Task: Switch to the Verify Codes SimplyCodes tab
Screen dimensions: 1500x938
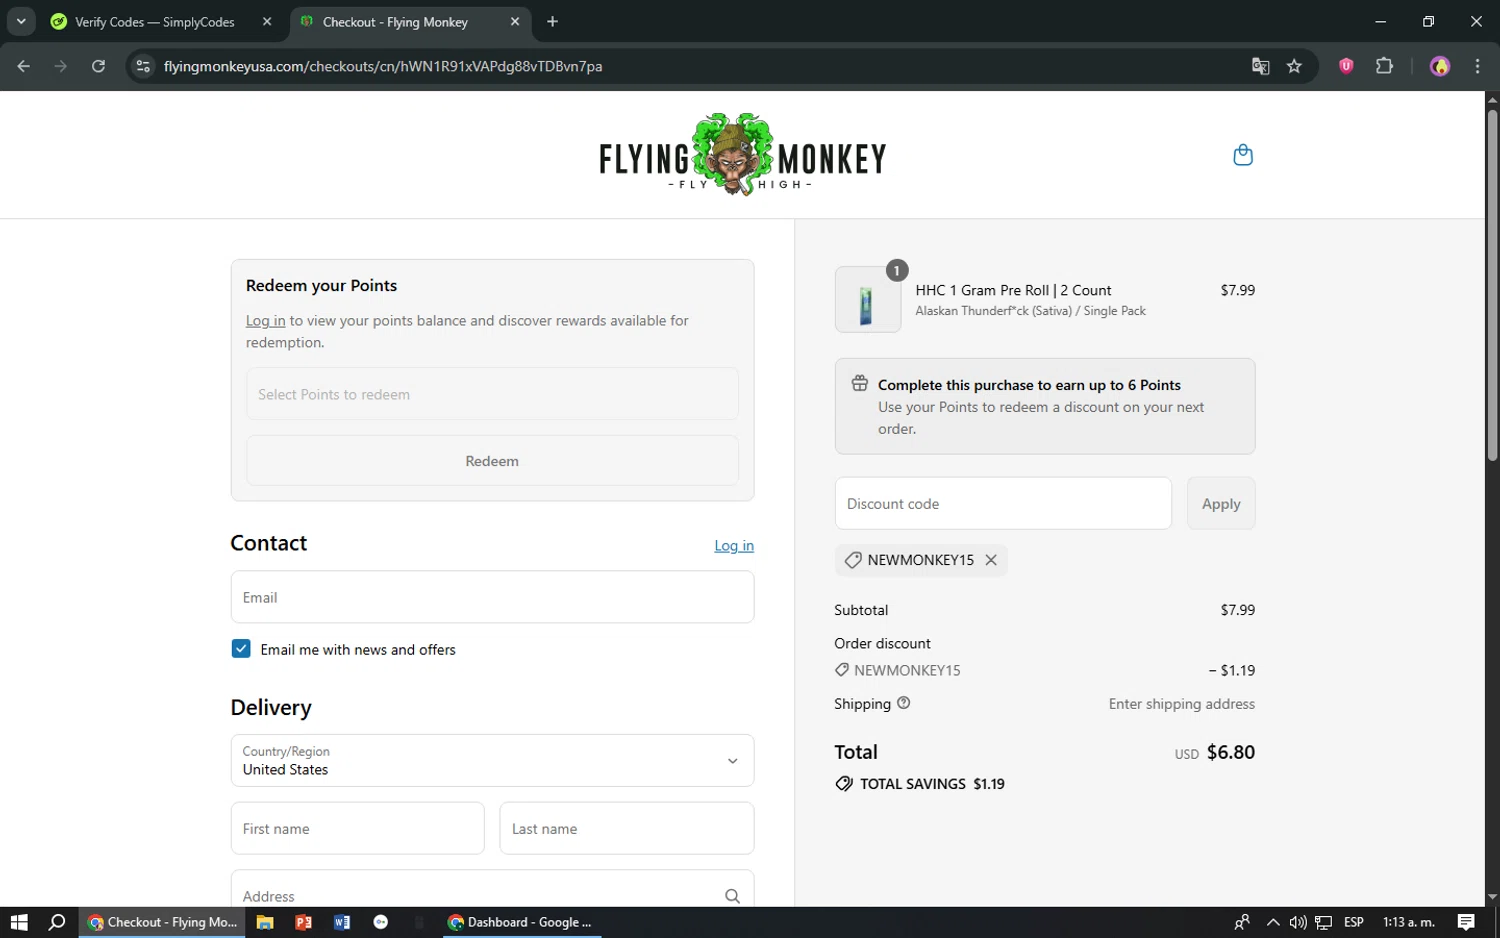Action: click(155, 22)
